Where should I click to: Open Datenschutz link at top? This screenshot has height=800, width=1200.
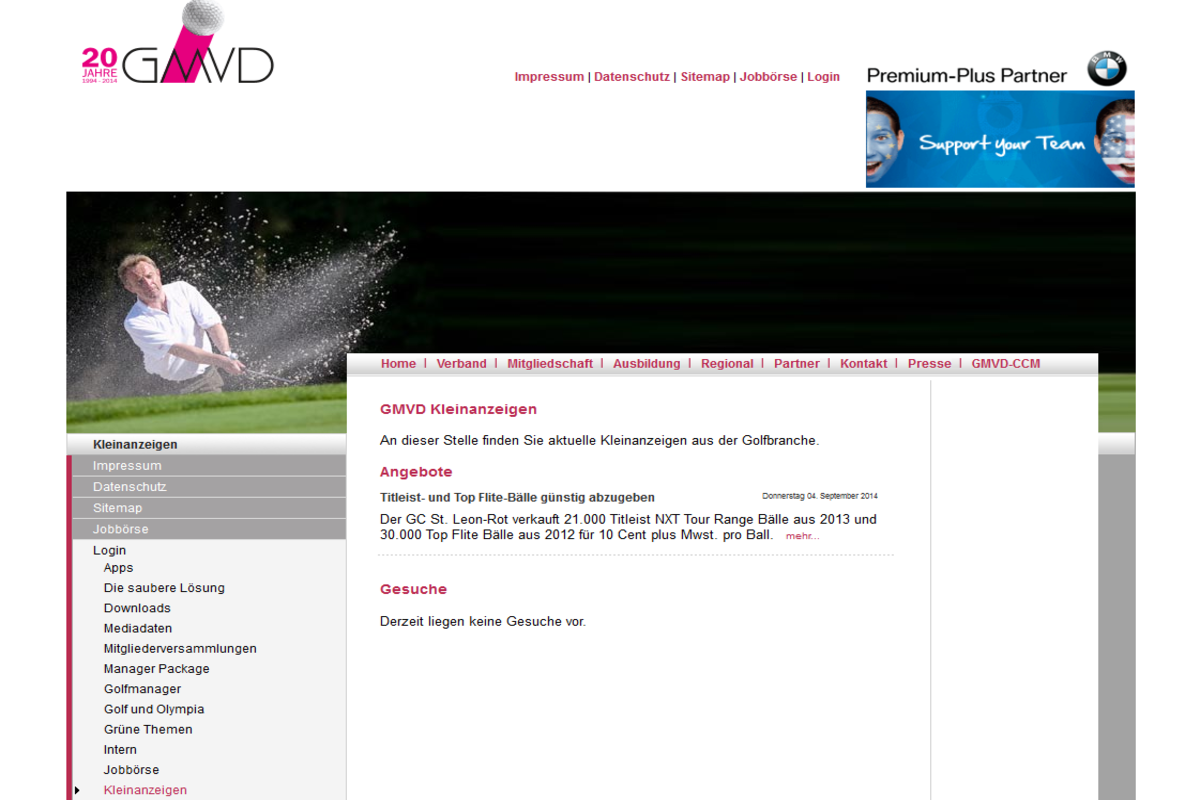632,77
